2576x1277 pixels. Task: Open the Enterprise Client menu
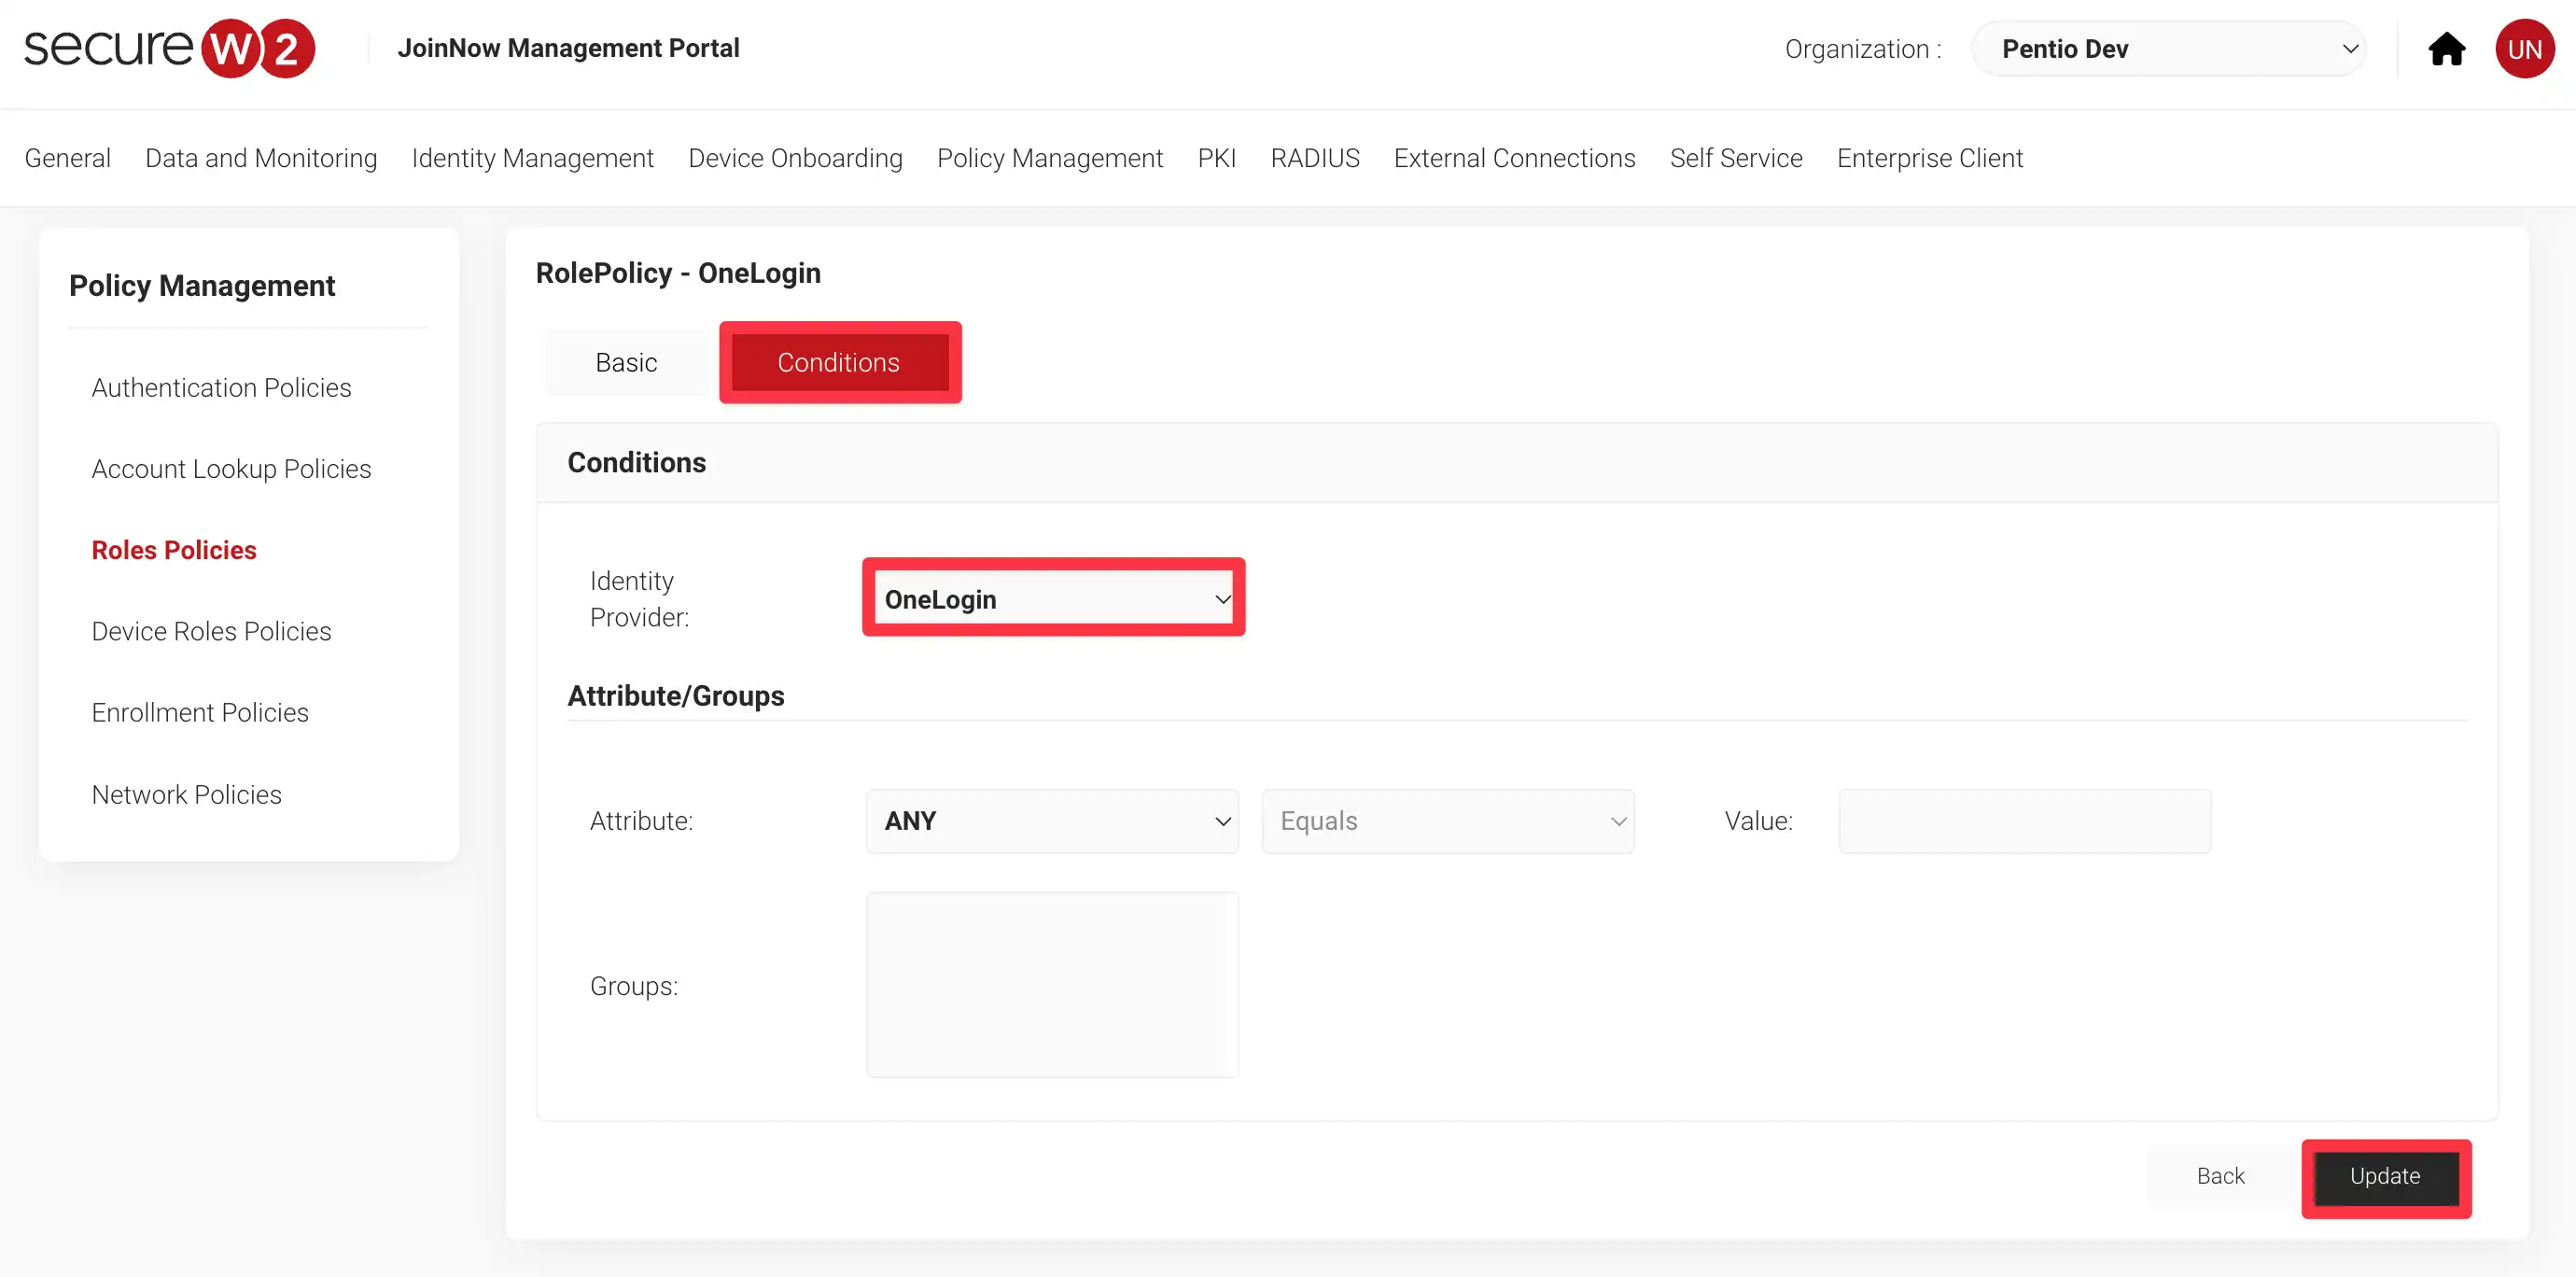[x=1929, y=158]
